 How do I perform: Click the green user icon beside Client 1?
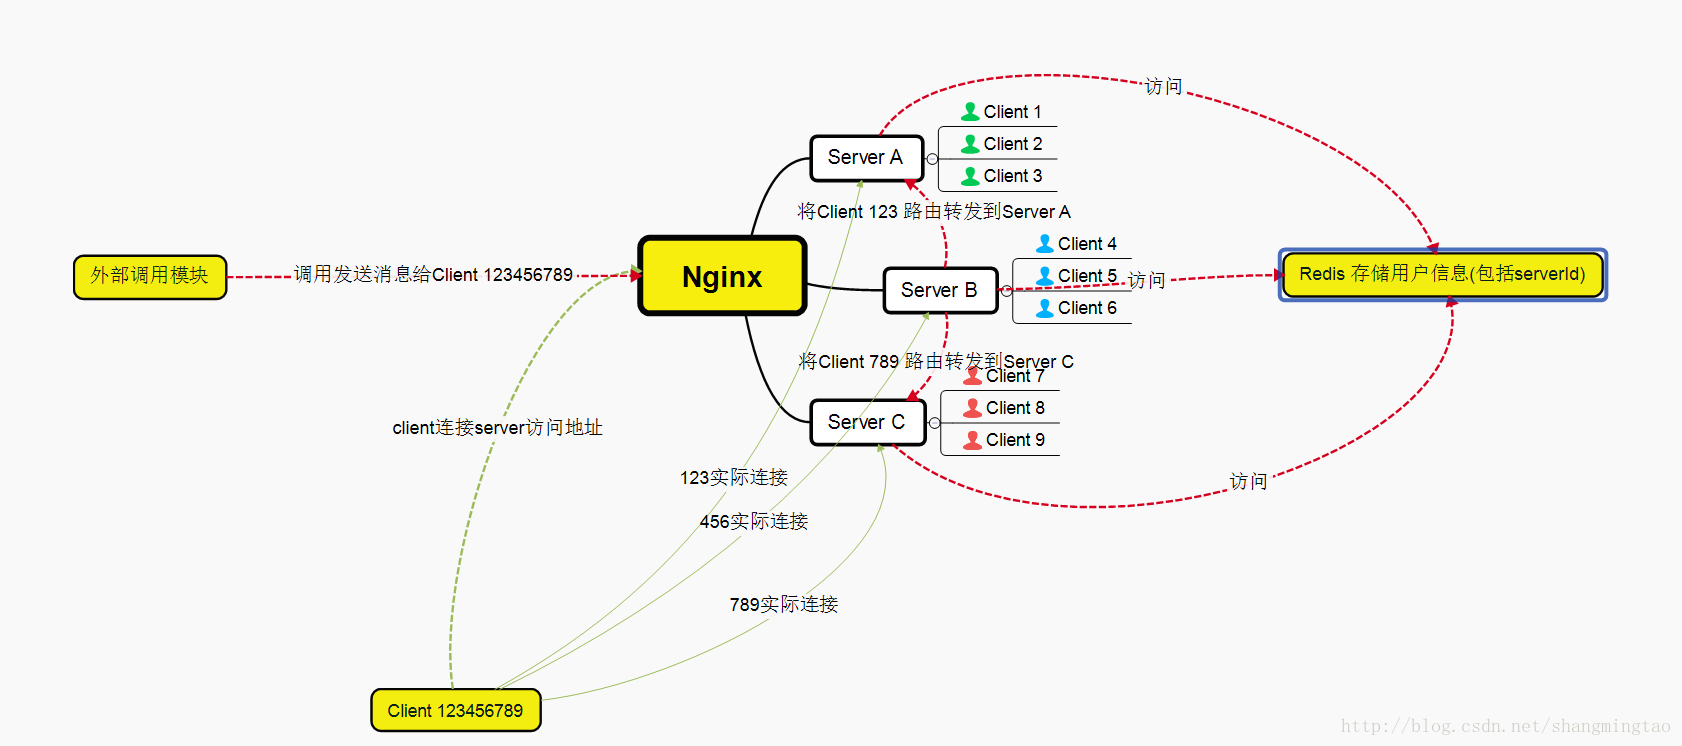point(970,111)
